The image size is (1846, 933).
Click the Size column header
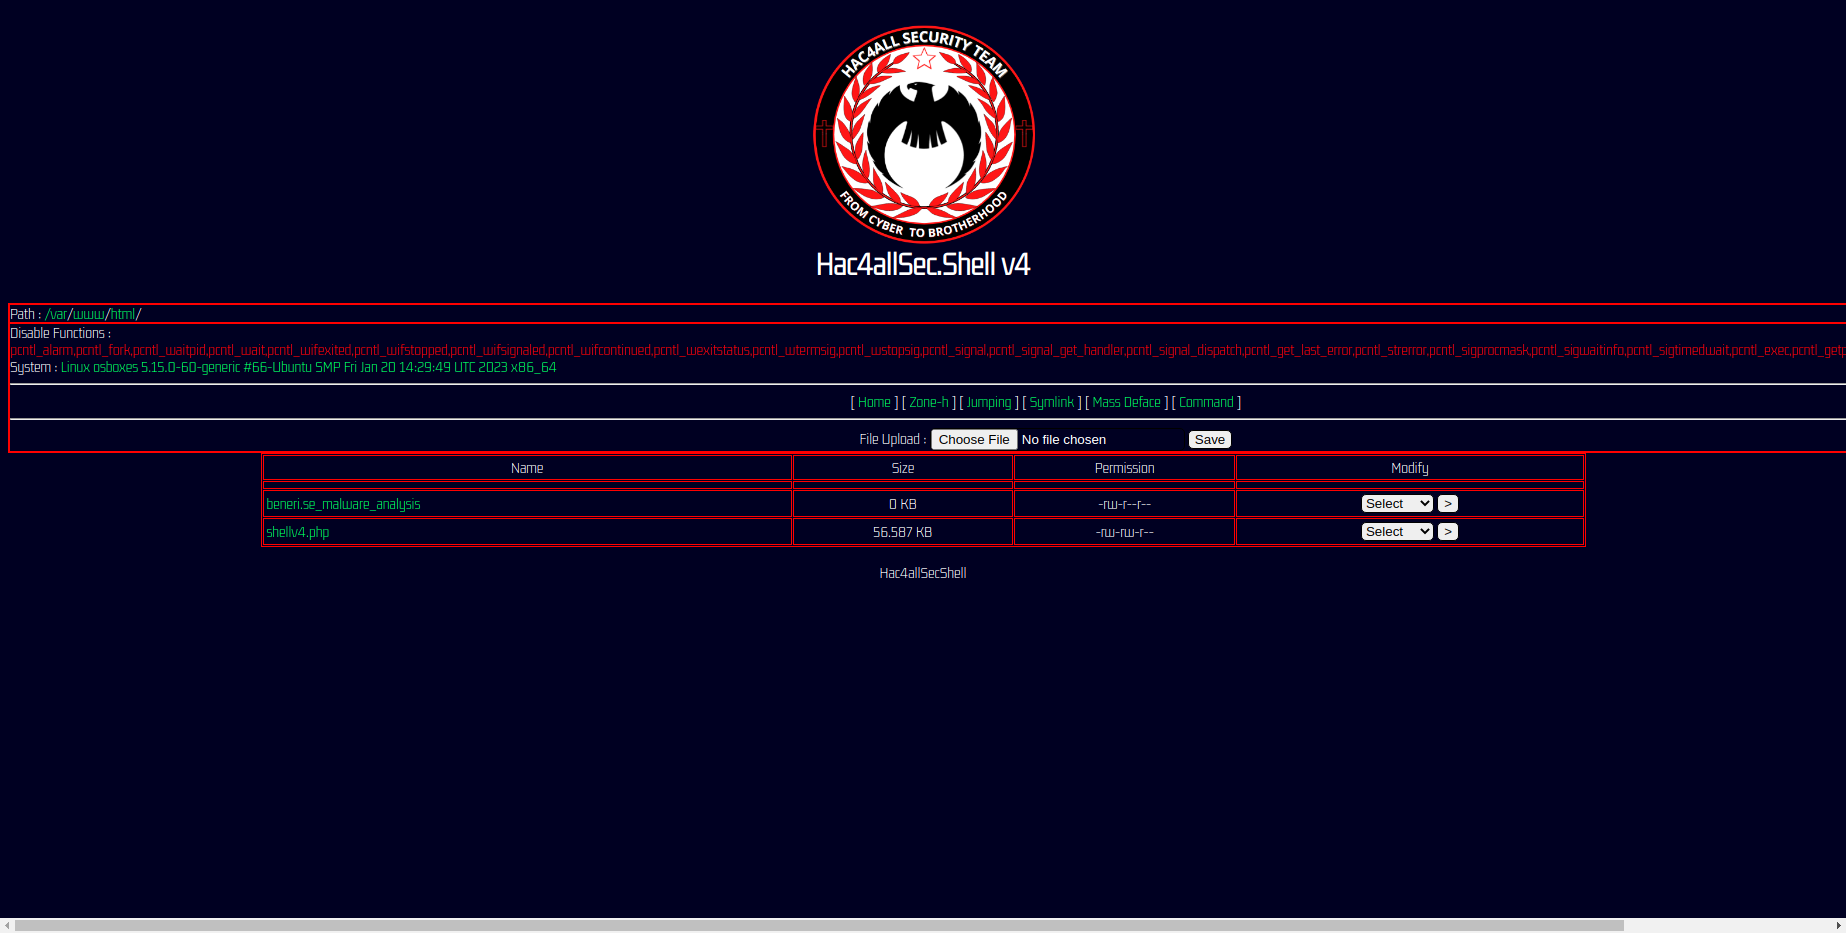903,468
